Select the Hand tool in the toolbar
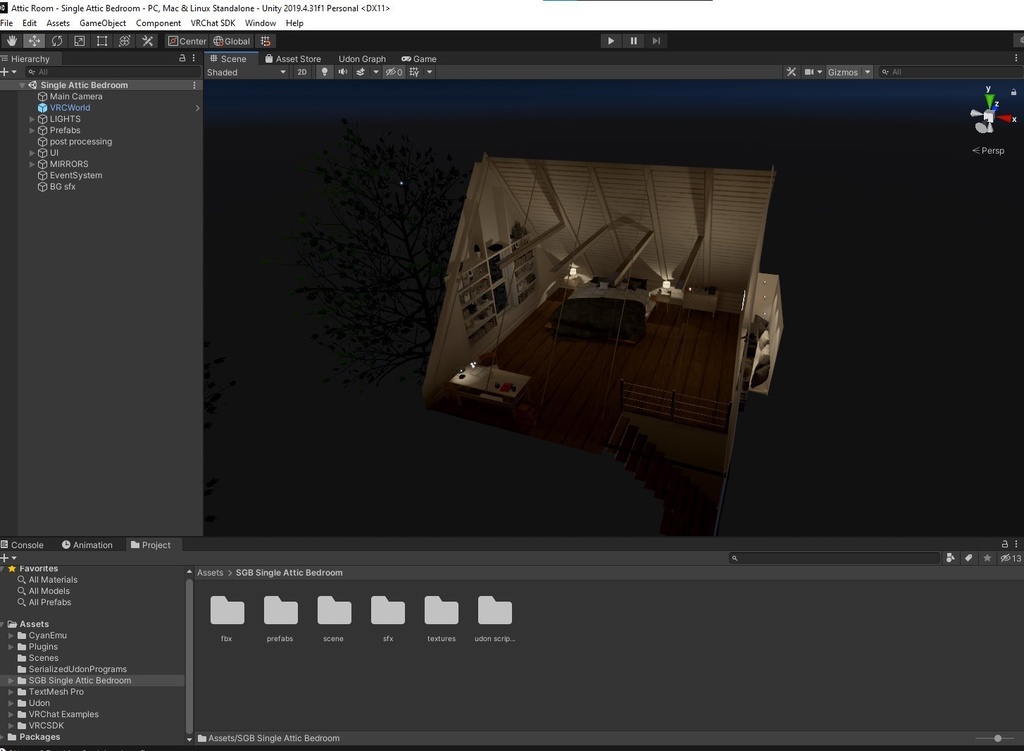 click(x=11, y=40)
